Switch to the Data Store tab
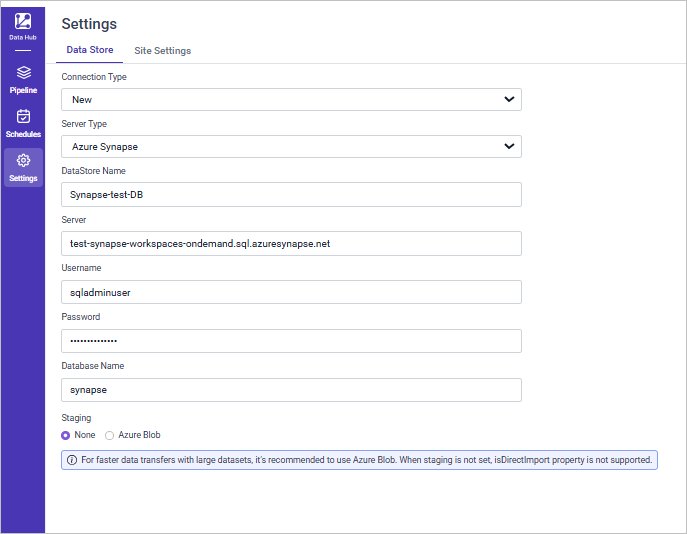The image size is (687, 534). [90, 50]
